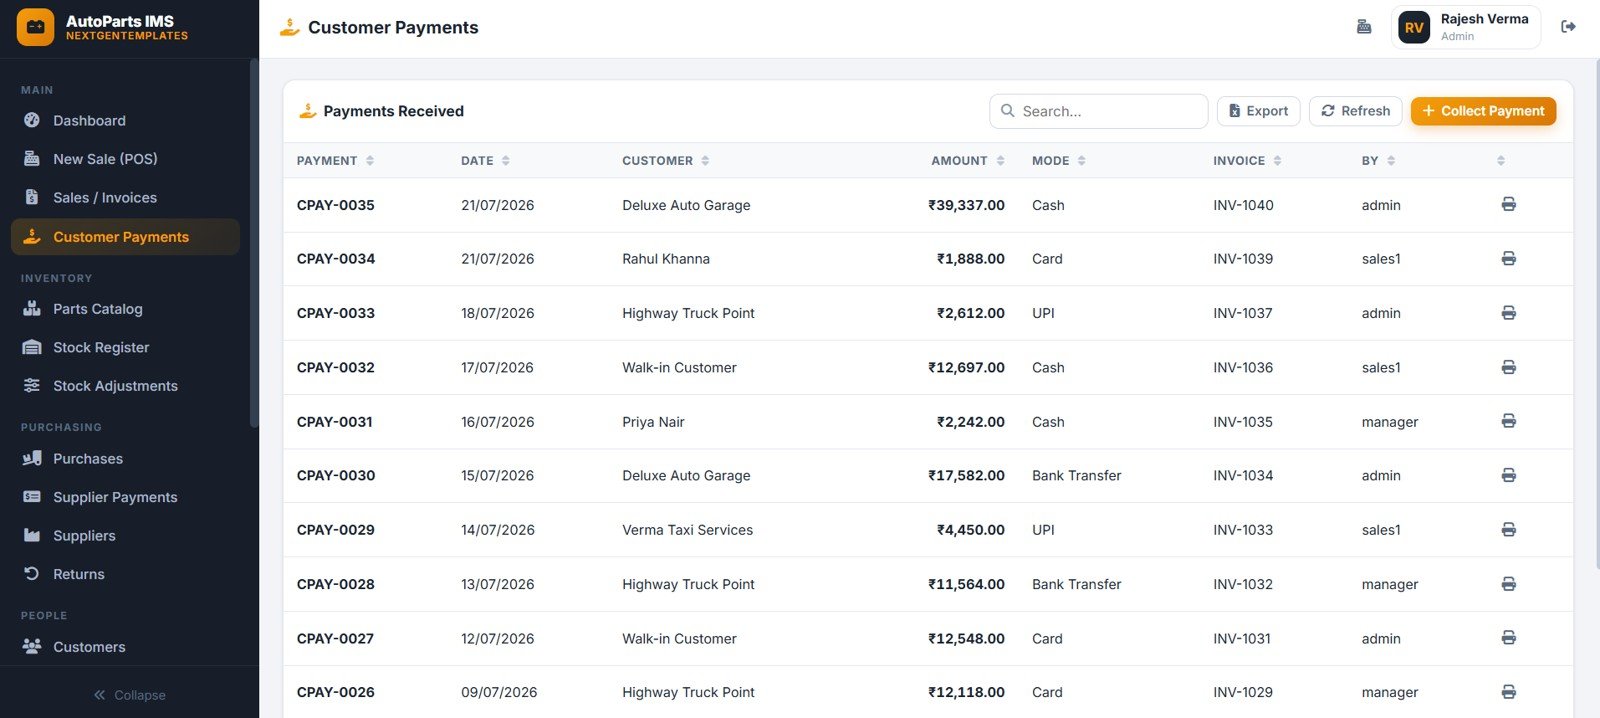
Task: Select Customer Payments in sidebar
Action: (125, 237)
